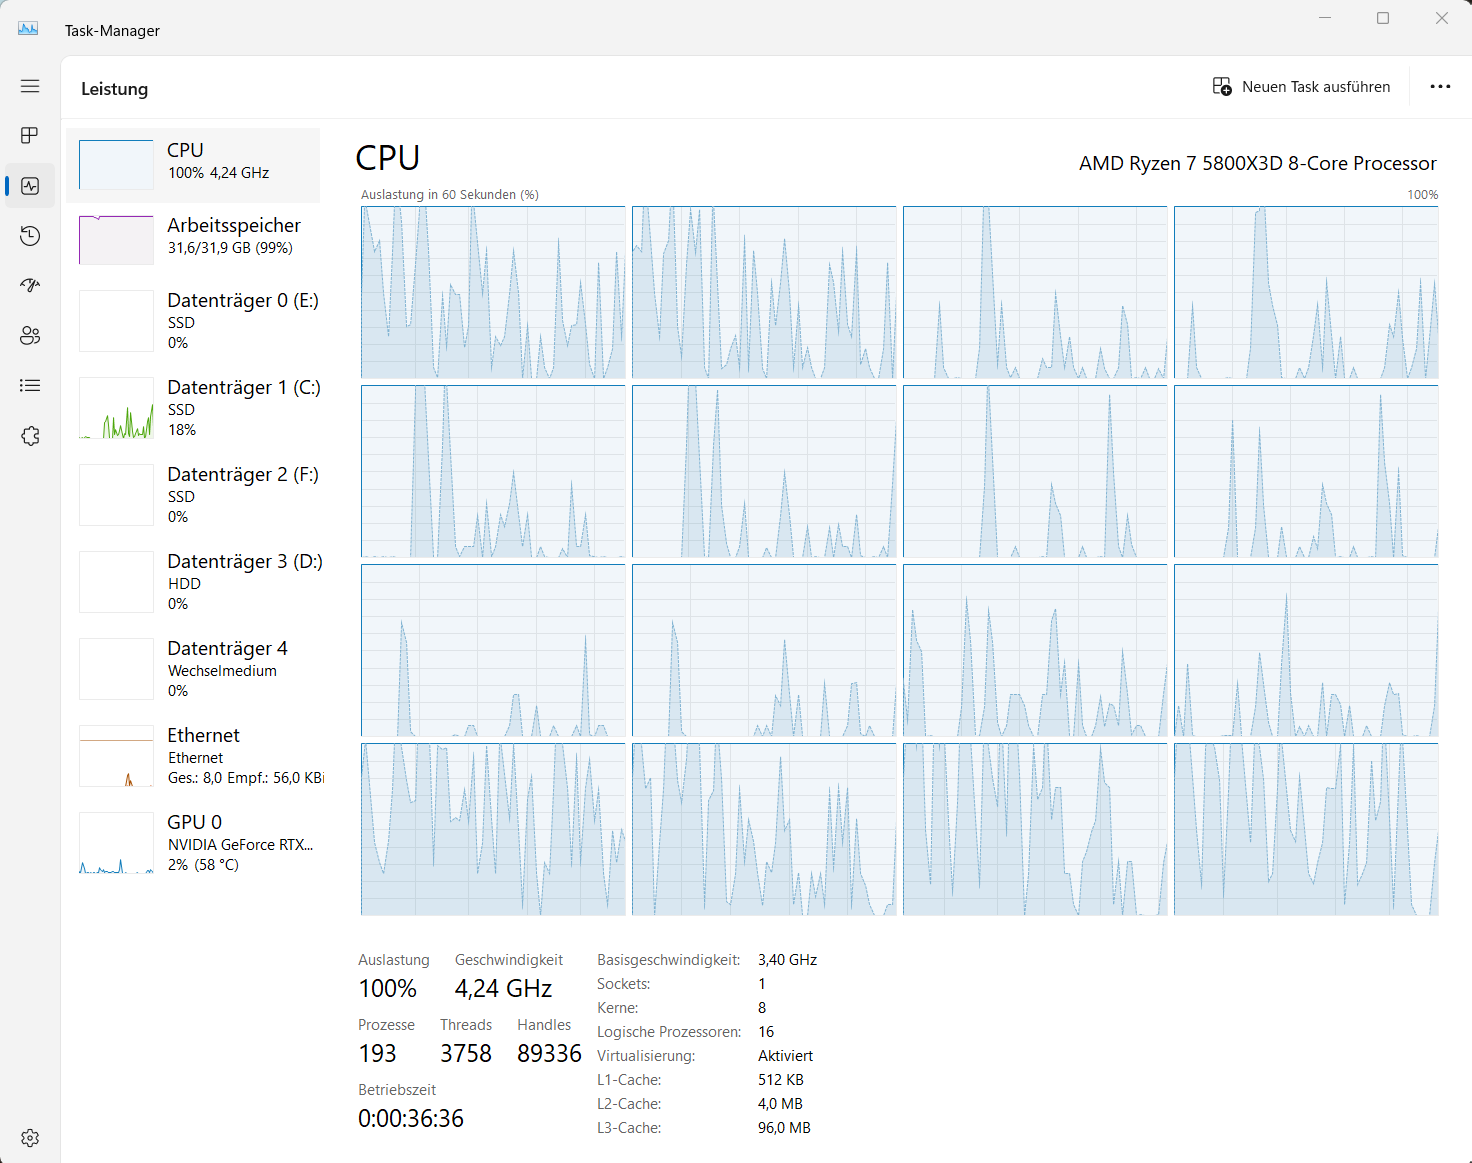Select Datenträger 1 (C:) entry

point(193,408)
